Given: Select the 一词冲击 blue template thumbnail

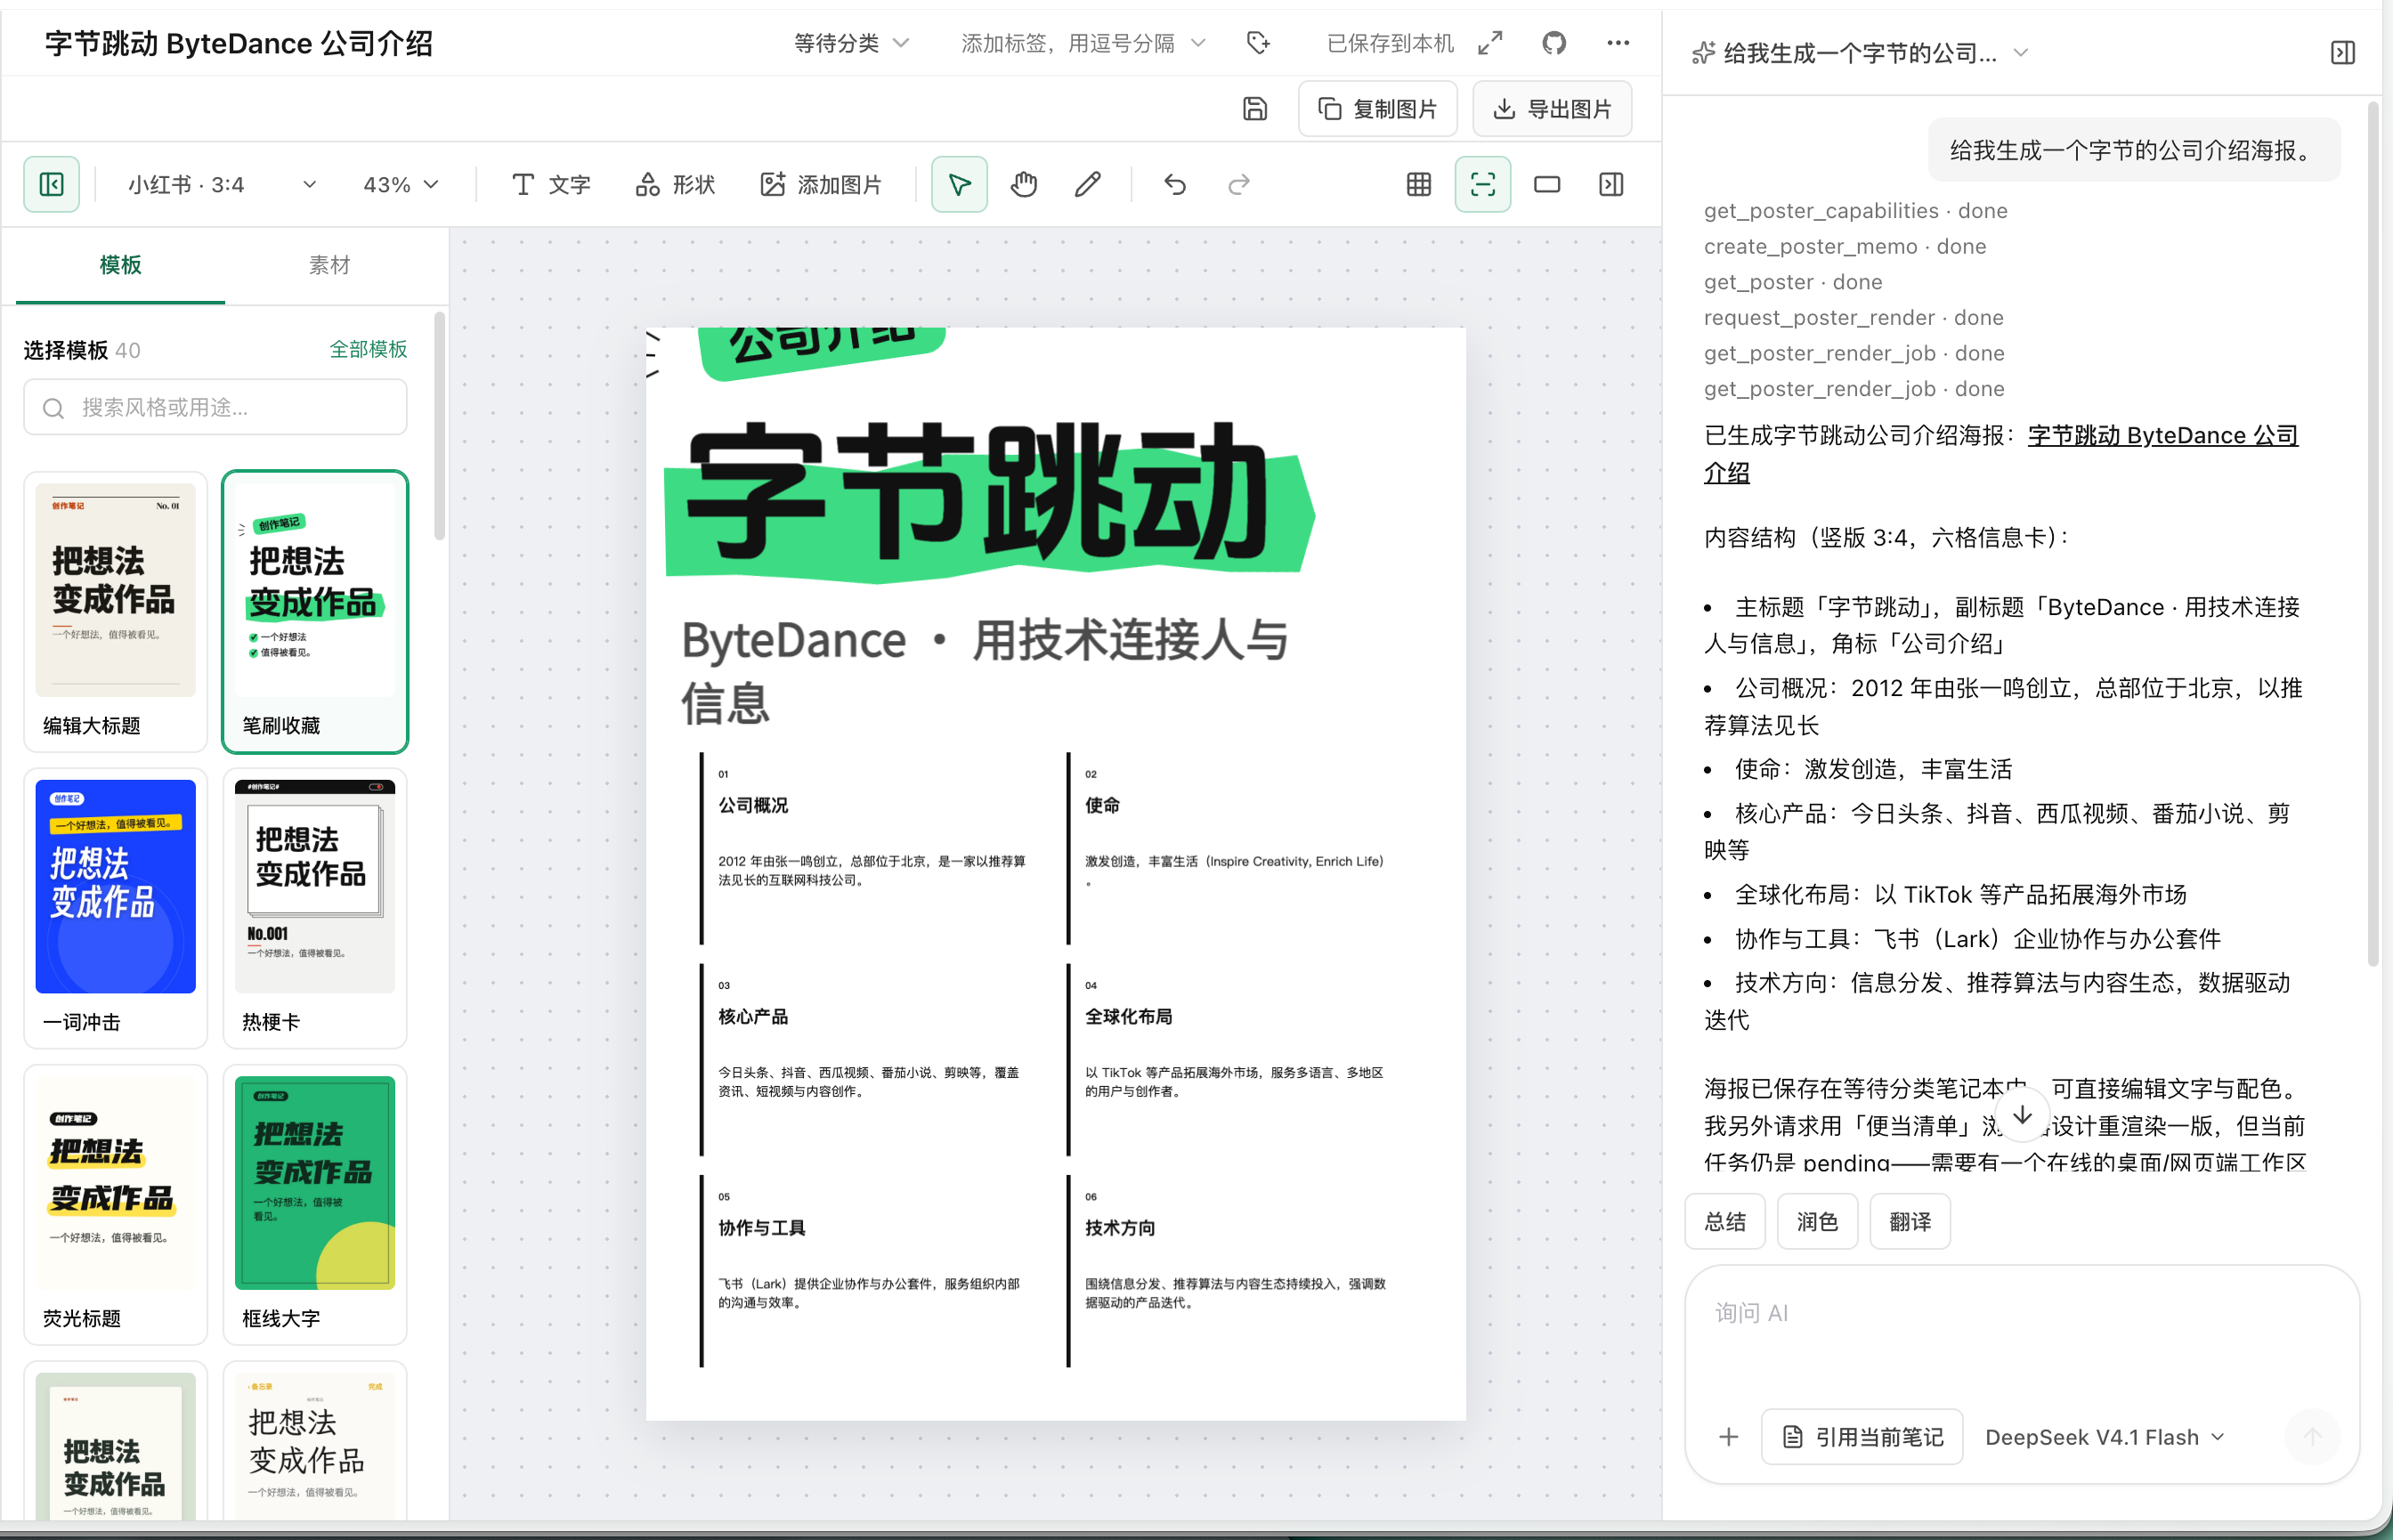Looking at the screenshot, I should pyautogui.click(x=115, y=886).
